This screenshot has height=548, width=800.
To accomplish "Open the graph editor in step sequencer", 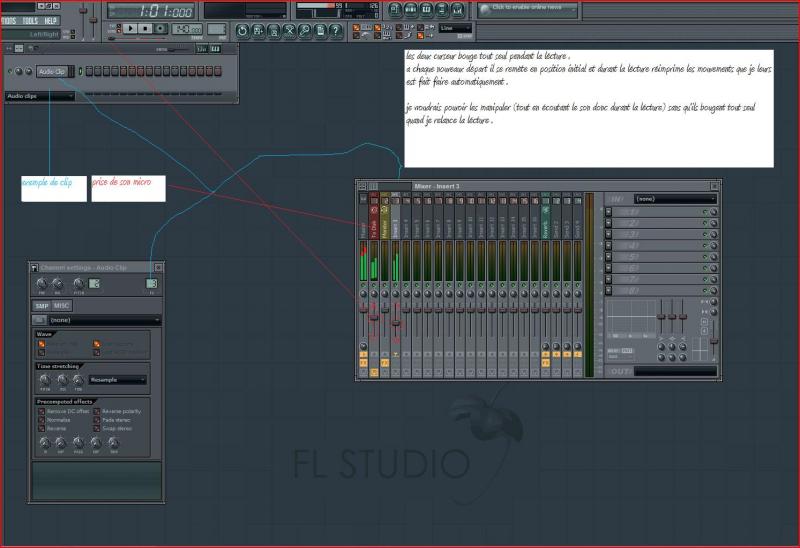I will coord(202,49).
